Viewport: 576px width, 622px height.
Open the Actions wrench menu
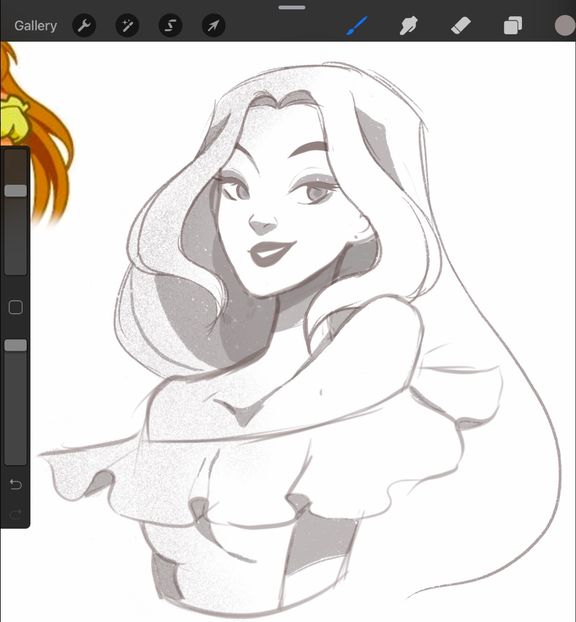(x=84, y=26)
